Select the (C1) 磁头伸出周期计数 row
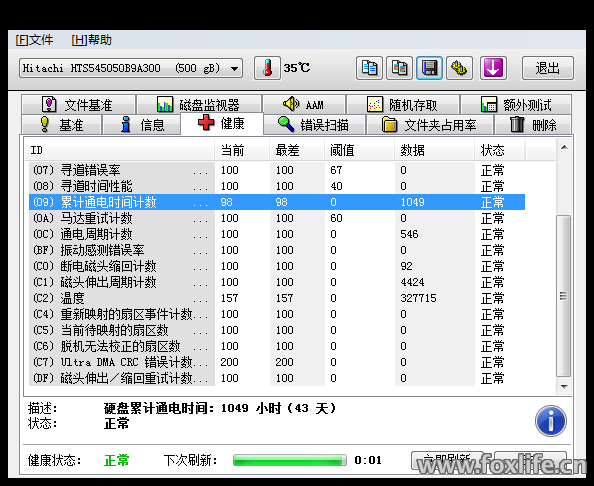 (277, 282)
